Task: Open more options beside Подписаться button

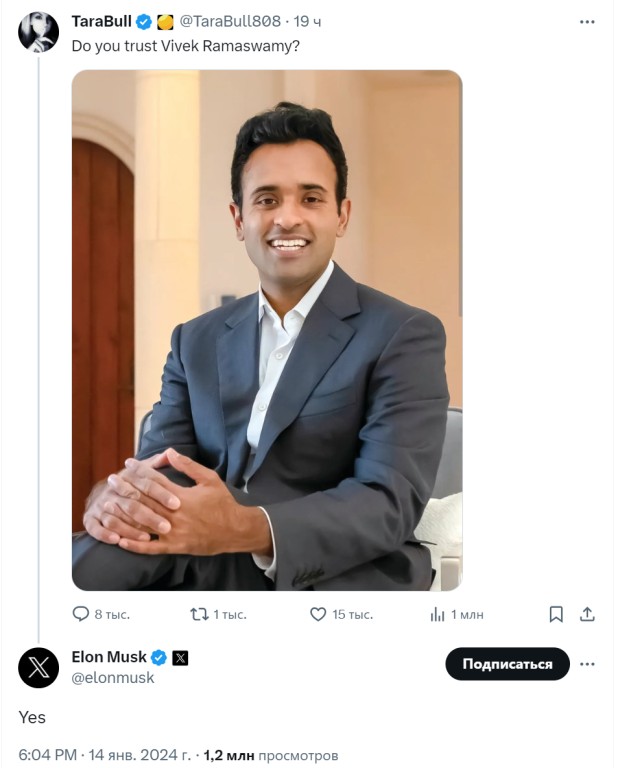Action: pos(588,664)
